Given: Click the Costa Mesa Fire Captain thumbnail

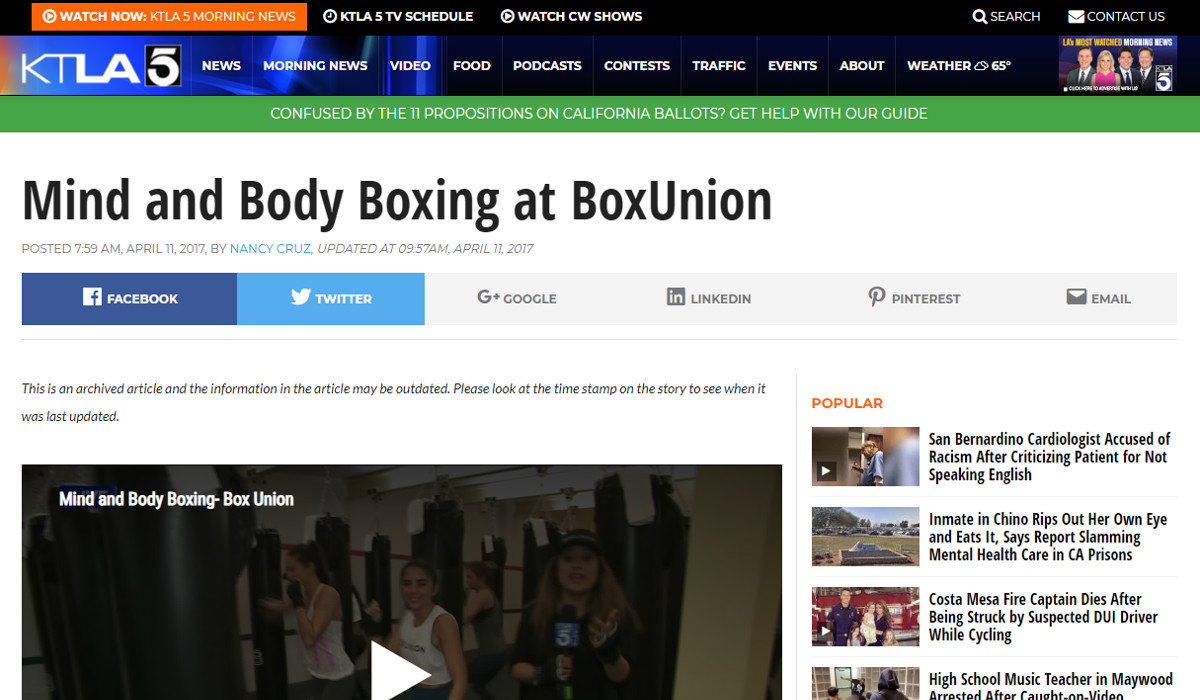Looking at the screenshot, I should pyautogui.click(x=865, y=617).
